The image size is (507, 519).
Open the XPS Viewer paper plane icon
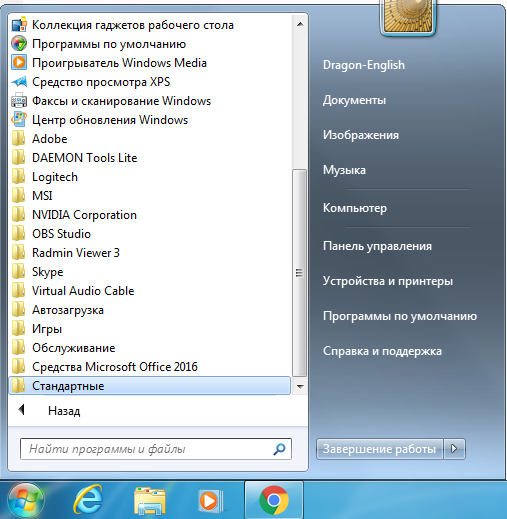coord(19,82)
